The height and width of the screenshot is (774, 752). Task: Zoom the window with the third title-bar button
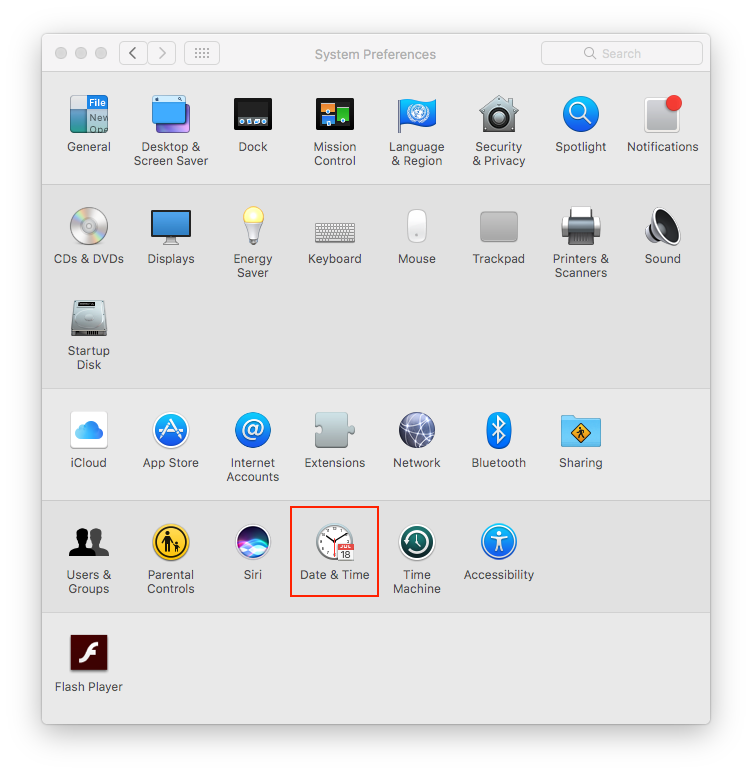(x=101, y=53)
